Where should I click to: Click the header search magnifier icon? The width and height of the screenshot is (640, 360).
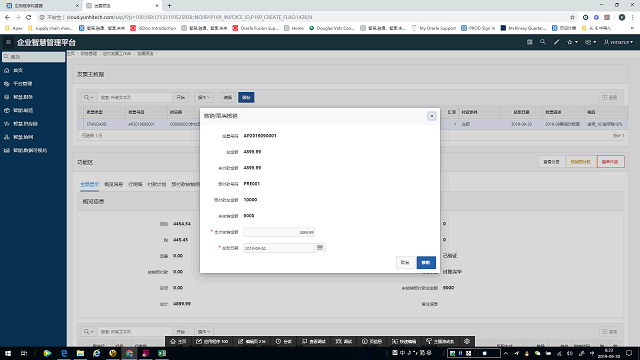pyautogui.click(x=542, y=42)
